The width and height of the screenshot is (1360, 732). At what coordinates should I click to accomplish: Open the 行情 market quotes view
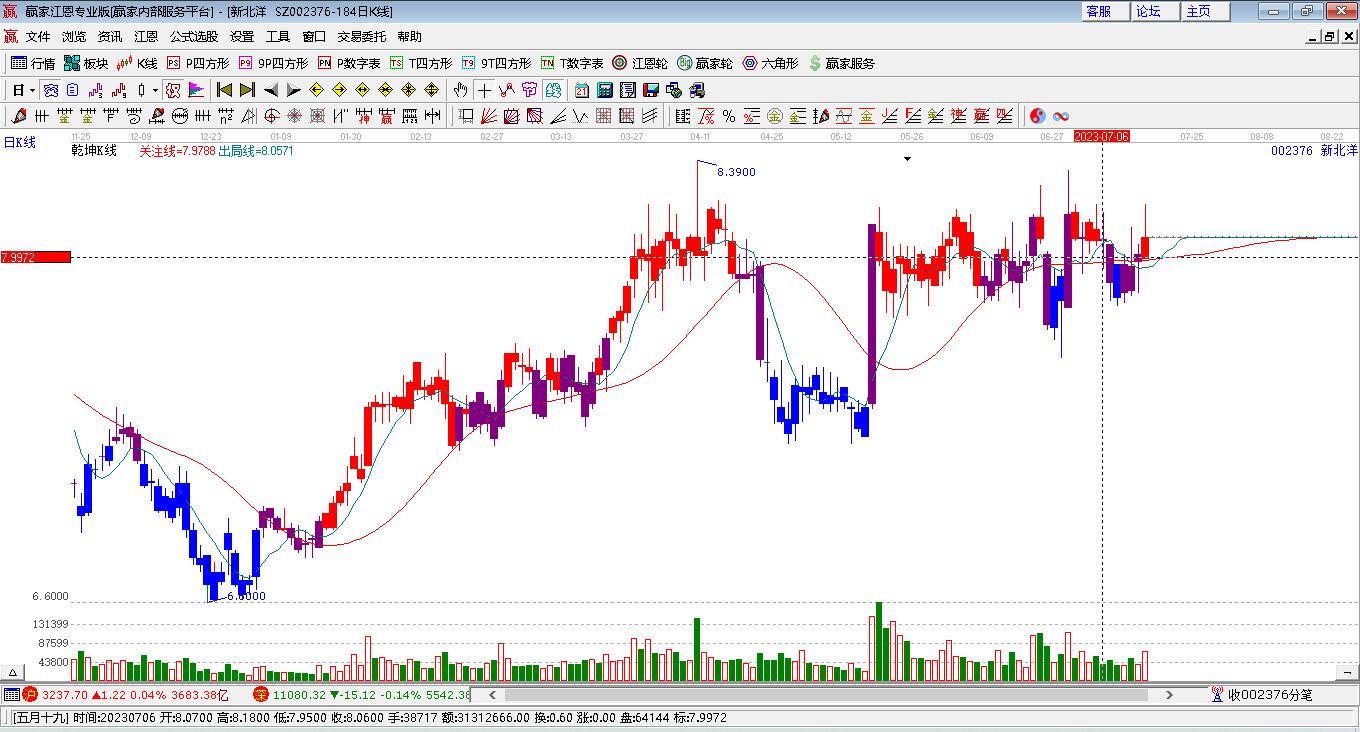33,63
